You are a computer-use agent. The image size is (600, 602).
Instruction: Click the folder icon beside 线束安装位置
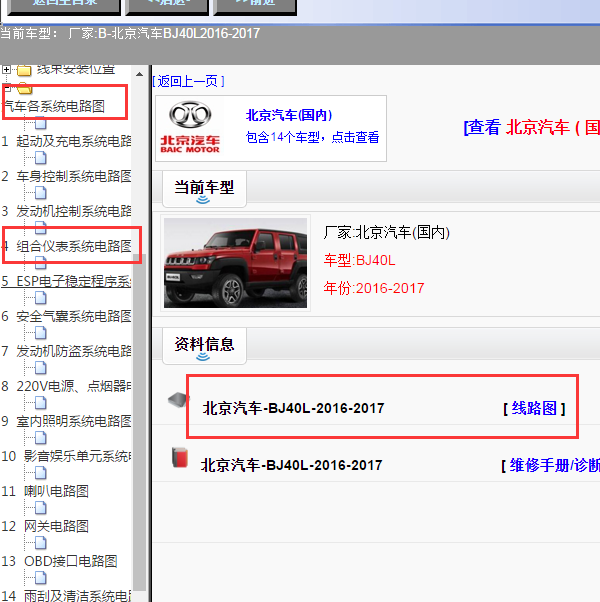pos(24,70)
